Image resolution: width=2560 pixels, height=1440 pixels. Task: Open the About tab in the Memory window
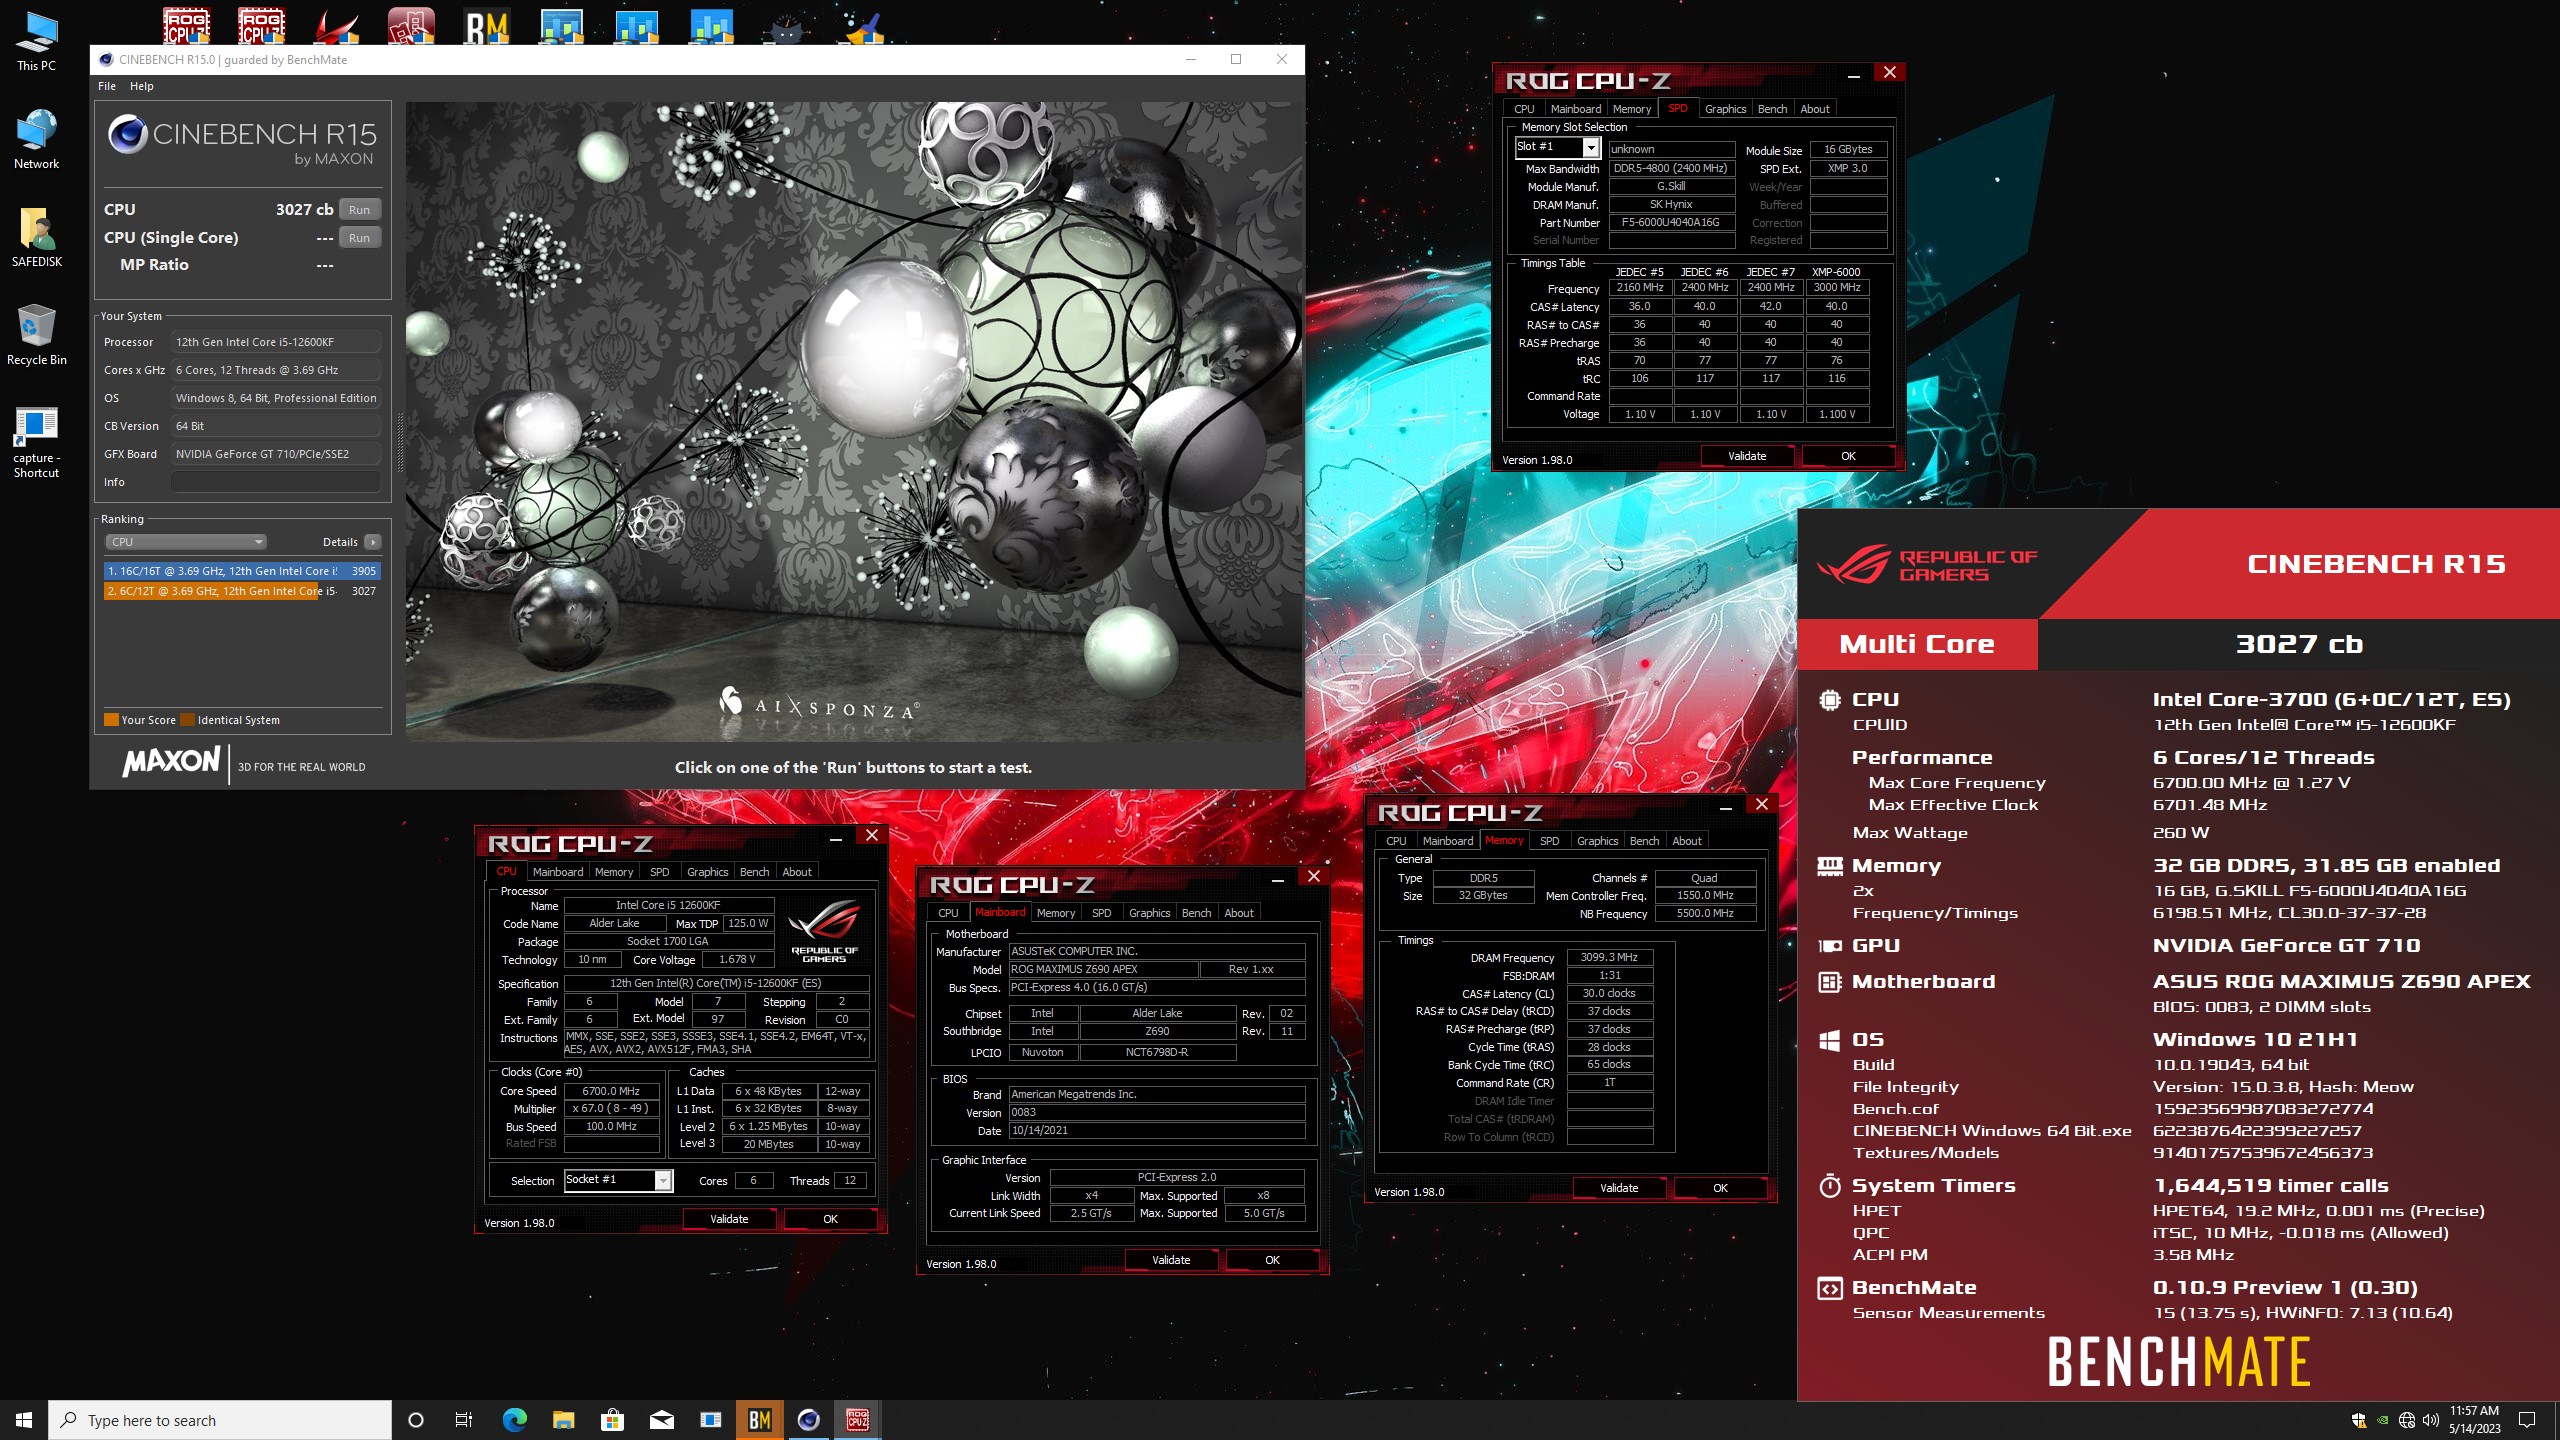1686,841
